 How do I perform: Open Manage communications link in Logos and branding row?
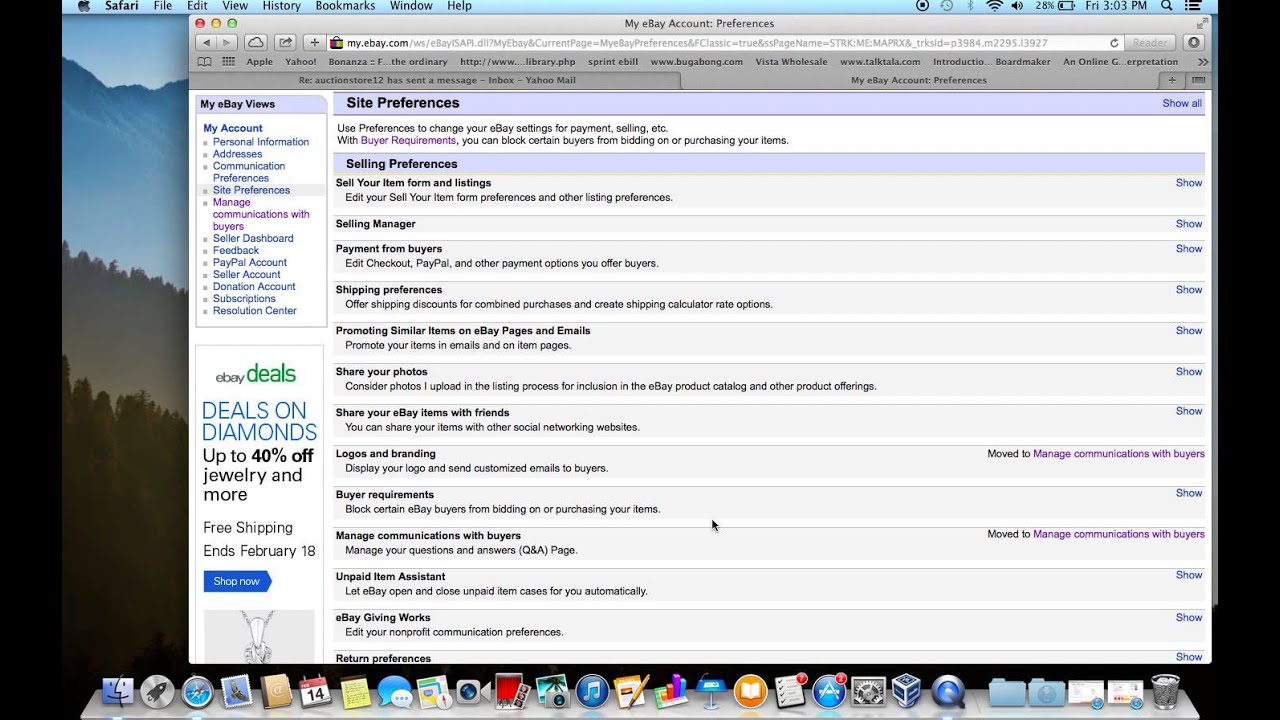tap(1119, 454)
